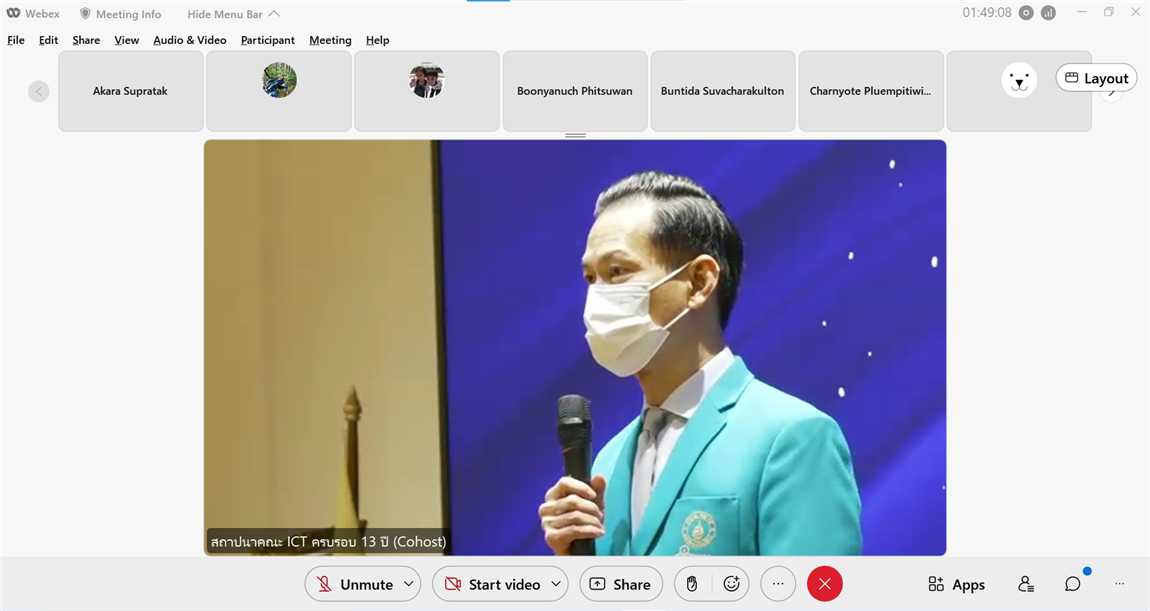Open More options ellipsis in control bar
Screen dimensions: 1150x611
778,584
